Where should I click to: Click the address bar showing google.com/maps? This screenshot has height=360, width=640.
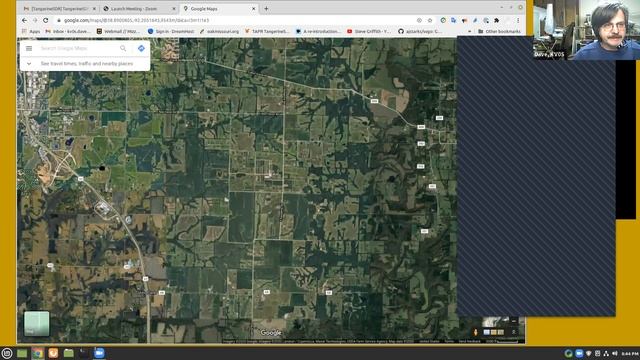tap(237, 20)
